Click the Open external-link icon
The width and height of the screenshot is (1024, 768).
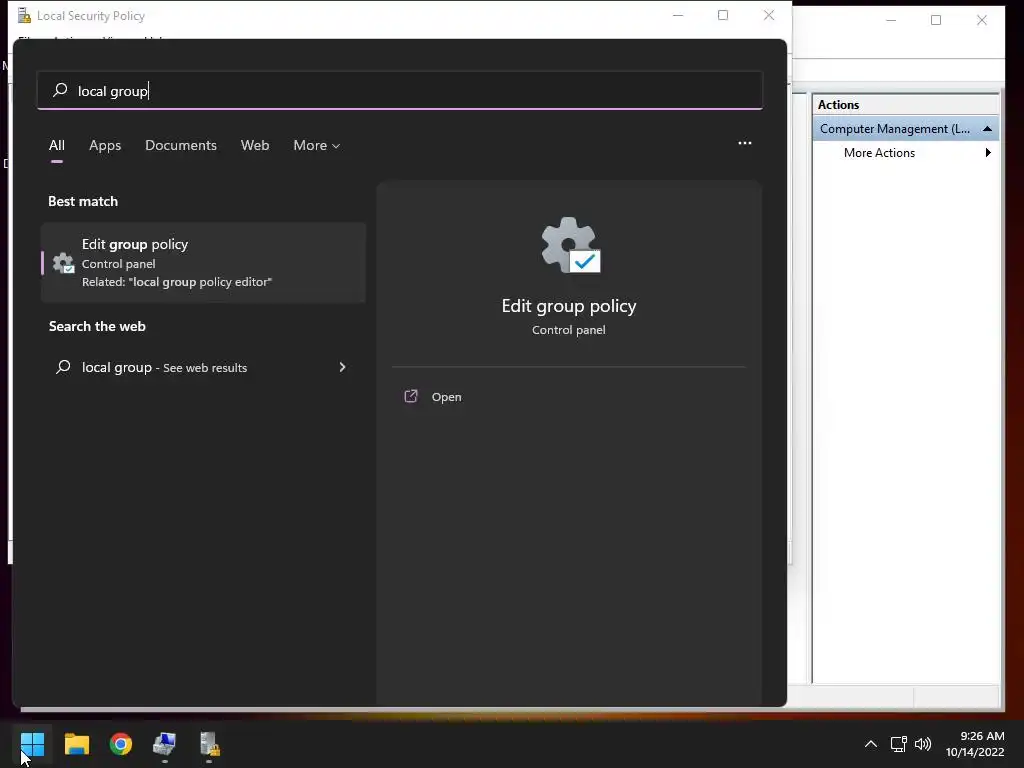pyautogui.click(x=411, y=396)
